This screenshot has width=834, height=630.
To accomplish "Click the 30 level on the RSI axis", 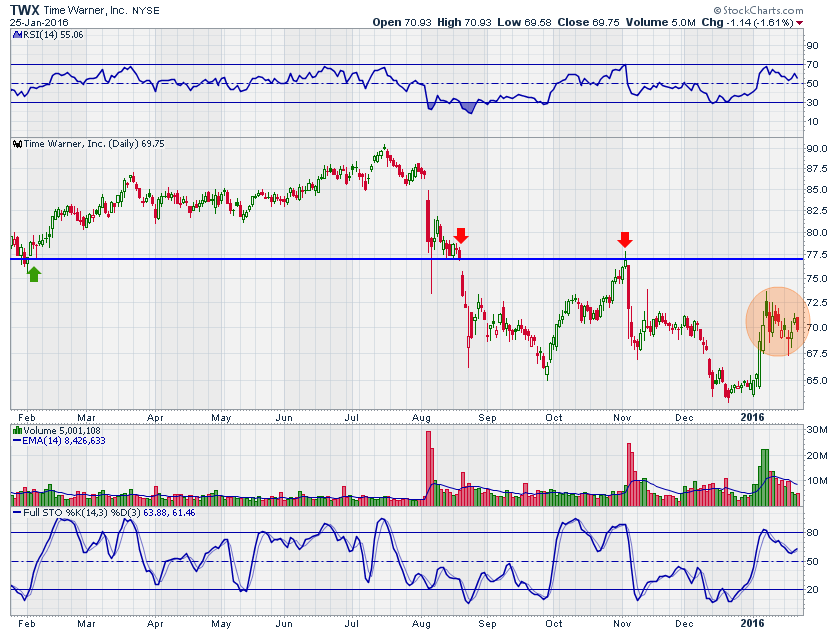I will [812, 102].
